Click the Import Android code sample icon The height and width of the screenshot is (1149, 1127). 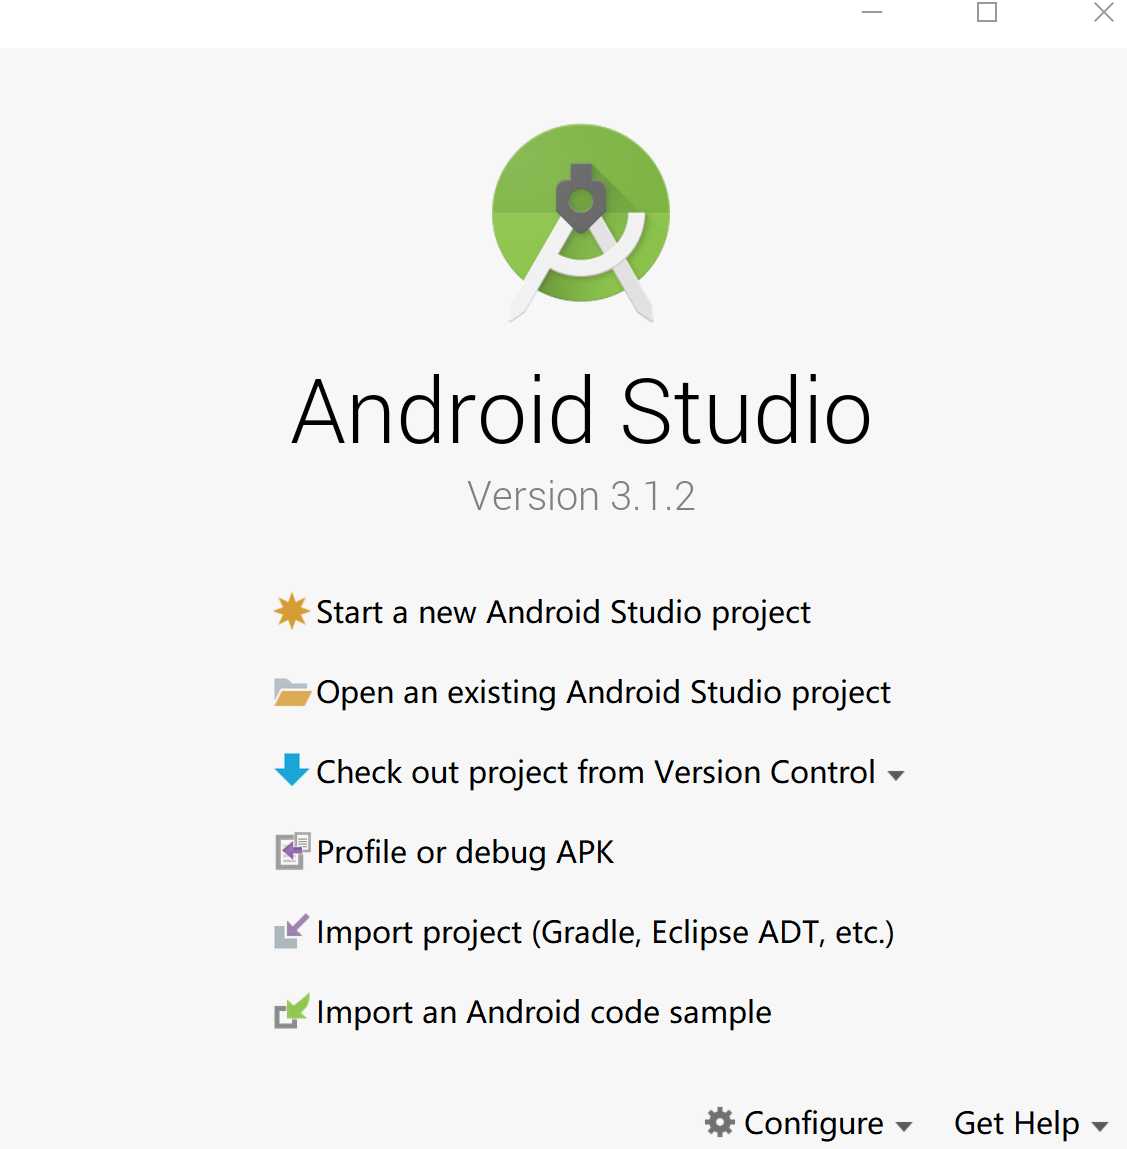click(x=292, y=1011)
